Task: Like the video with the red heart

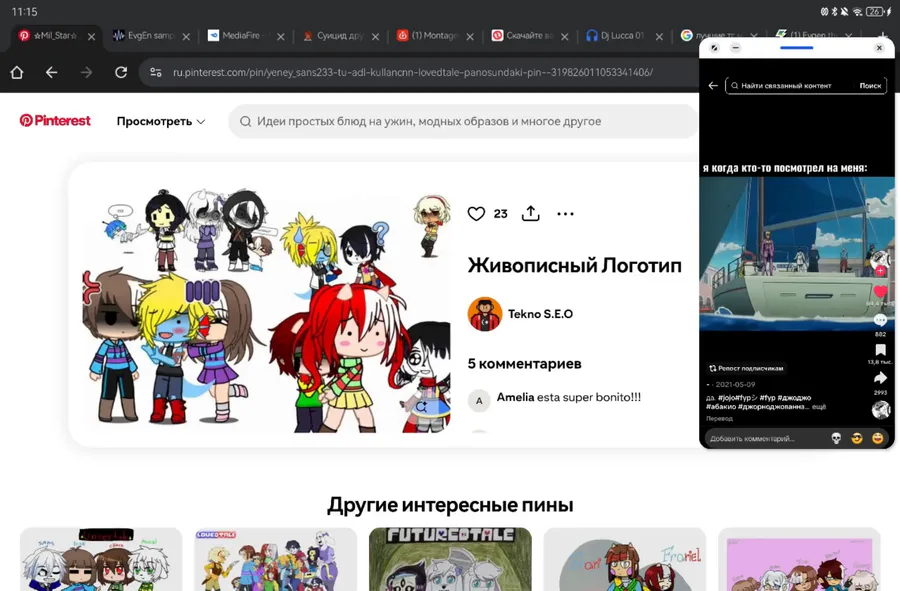Action: [x=880, y=292]
